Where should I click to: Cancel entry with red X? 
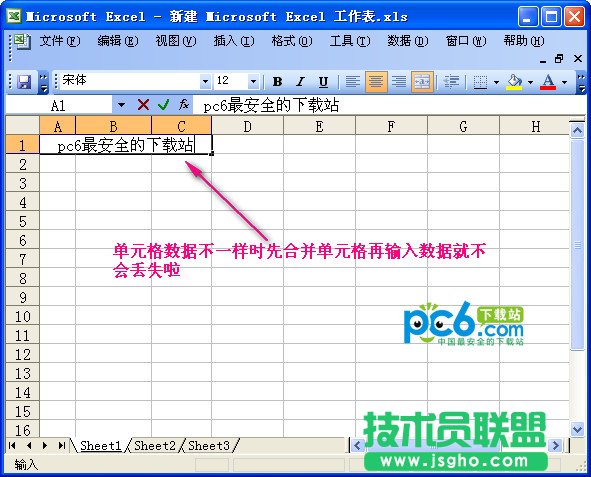(x=143, y=105)
